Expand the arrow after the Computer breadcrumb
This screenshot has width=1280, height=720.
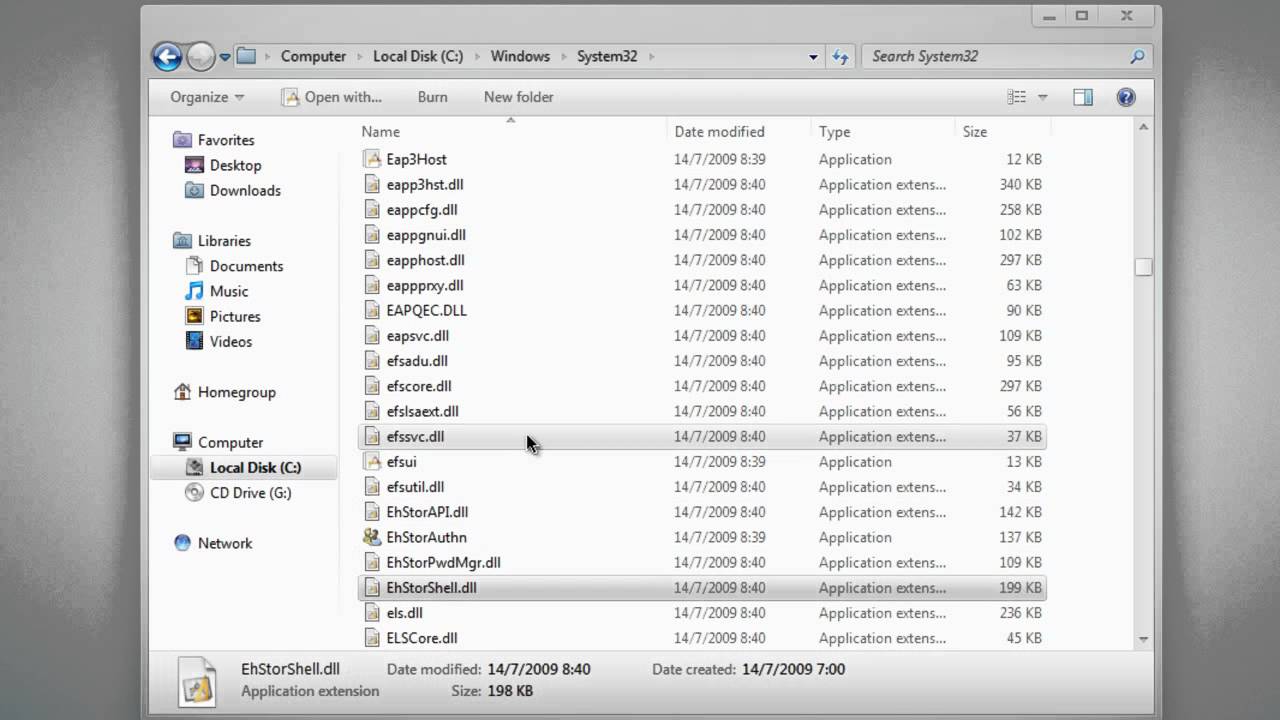[x=359, y=57]
